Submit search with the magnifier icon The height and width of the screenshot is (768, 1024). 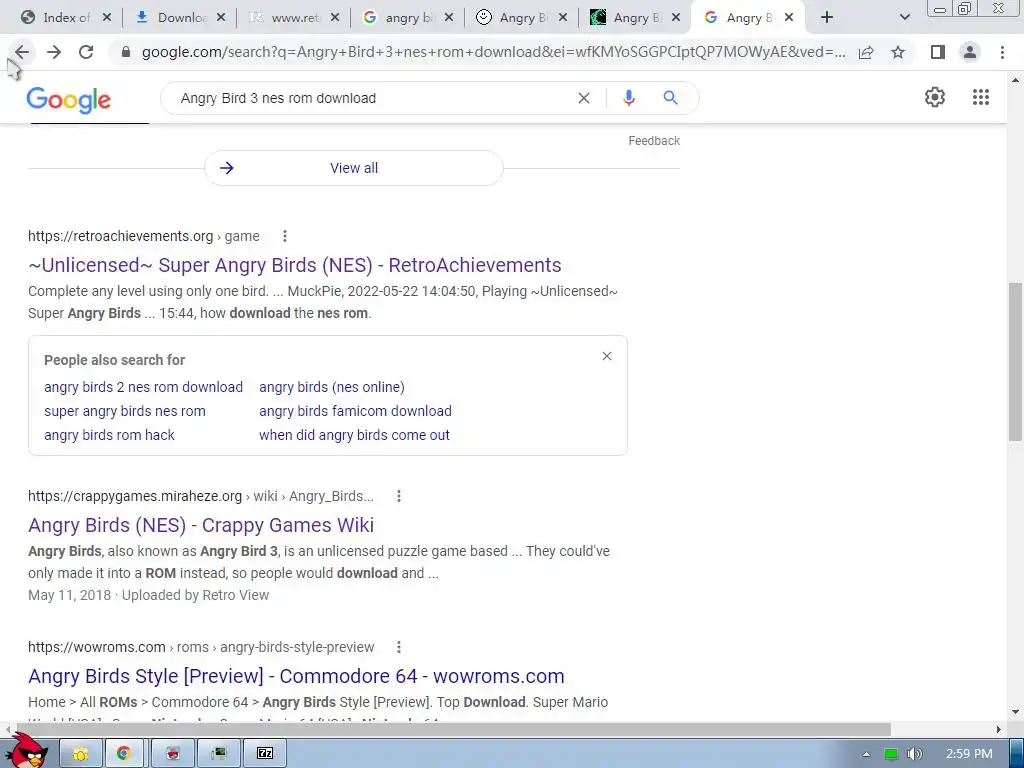pyautogui.click(x=670, y=98)
